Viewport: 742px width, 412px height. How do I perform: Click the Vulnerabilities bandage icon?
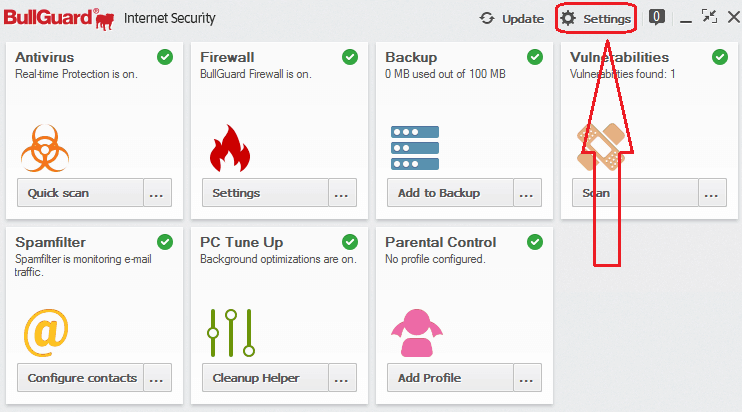point(601,147)
